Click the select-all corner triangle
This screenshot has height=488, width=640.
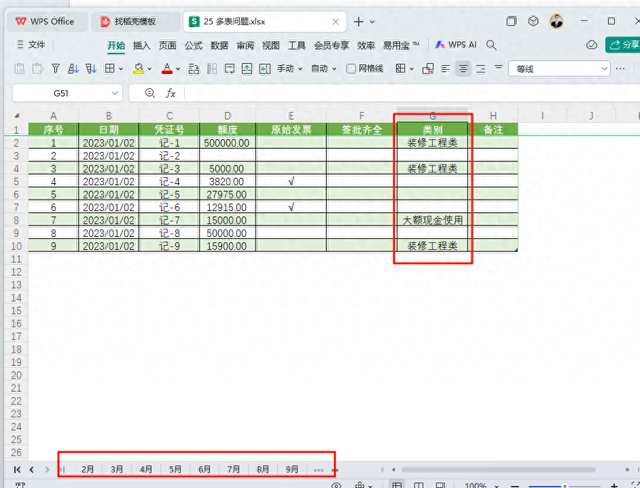(x=17, y=116)
